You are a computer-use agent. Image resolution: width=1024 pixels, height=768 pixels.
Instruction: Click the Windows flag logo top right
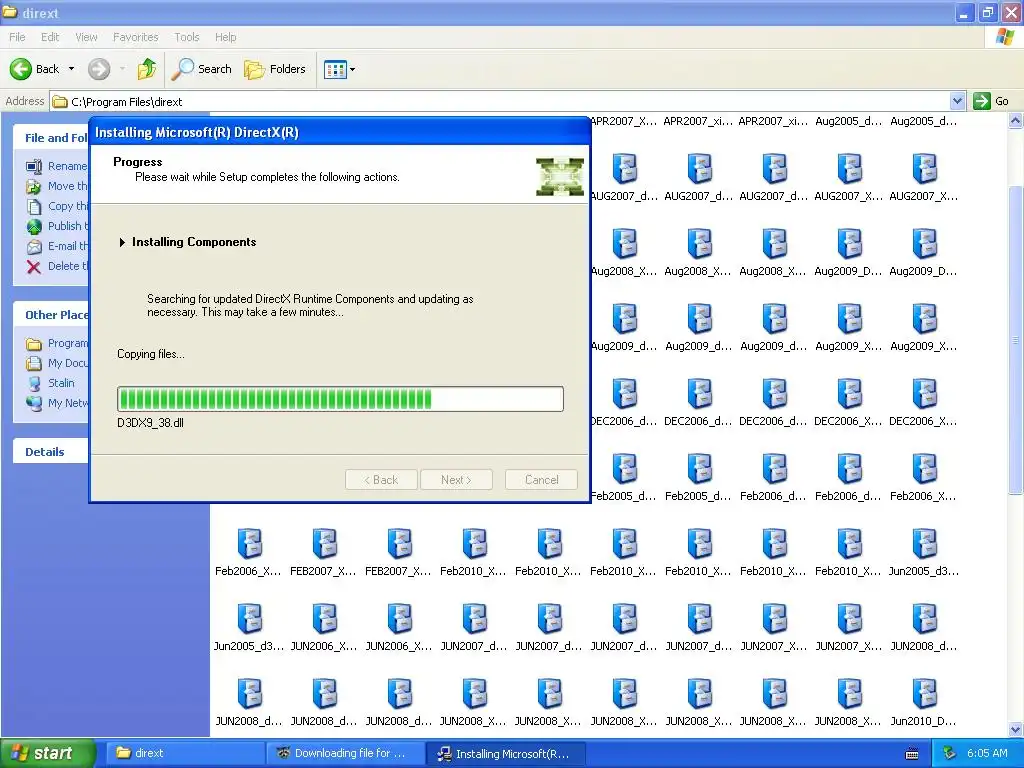coord(1004,37)
